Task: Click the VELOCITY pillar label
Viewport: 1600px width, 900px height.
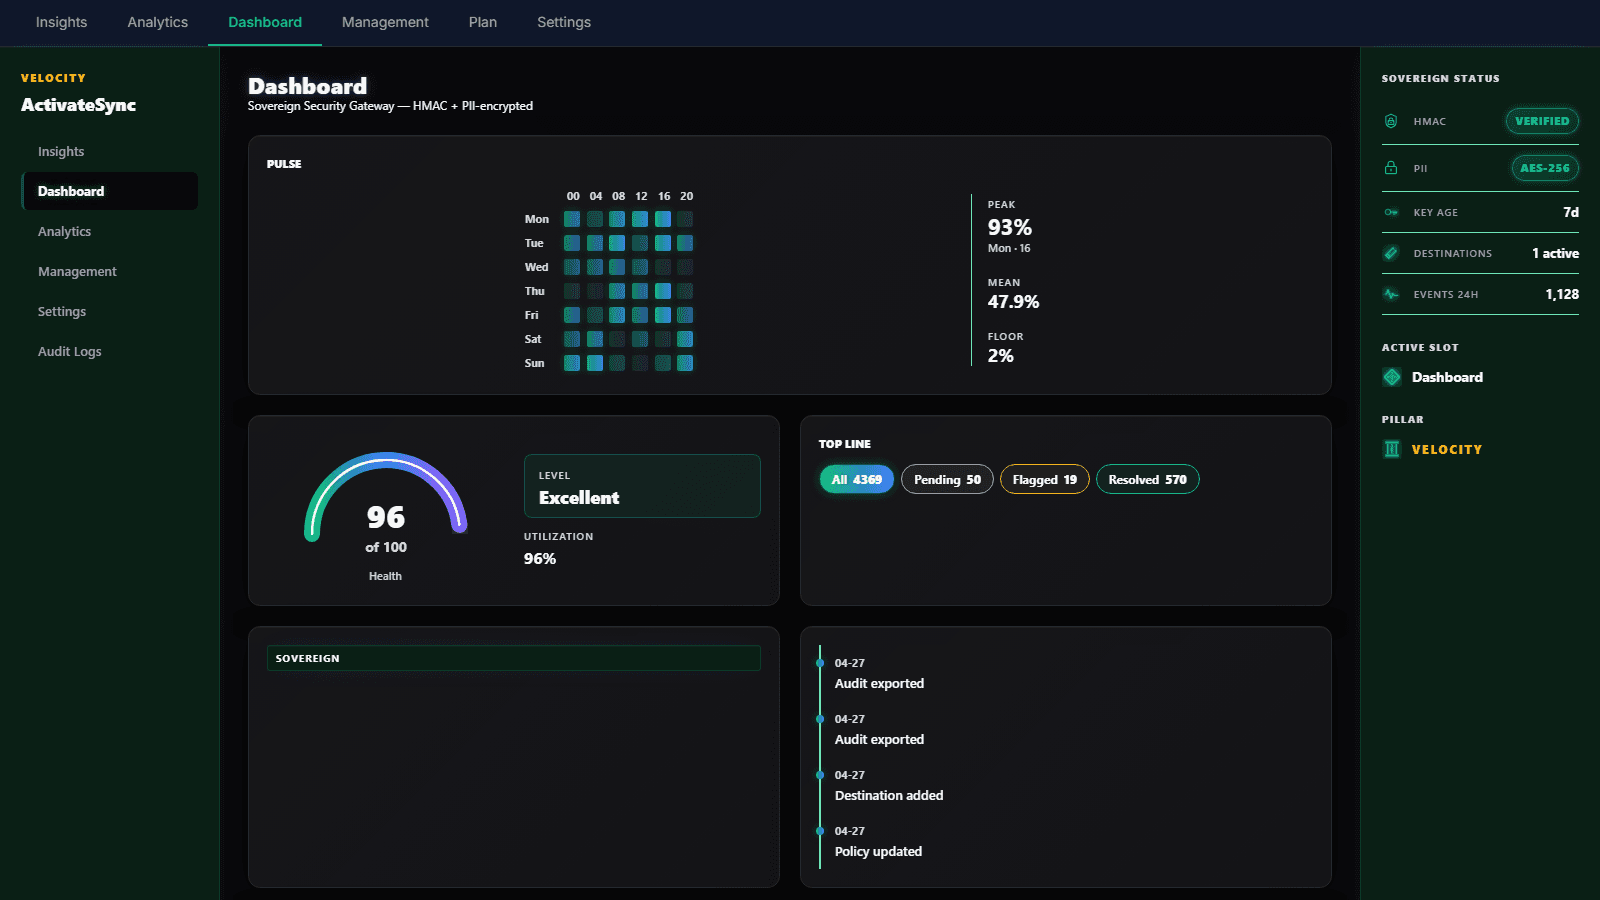Action: point(1447,449)
